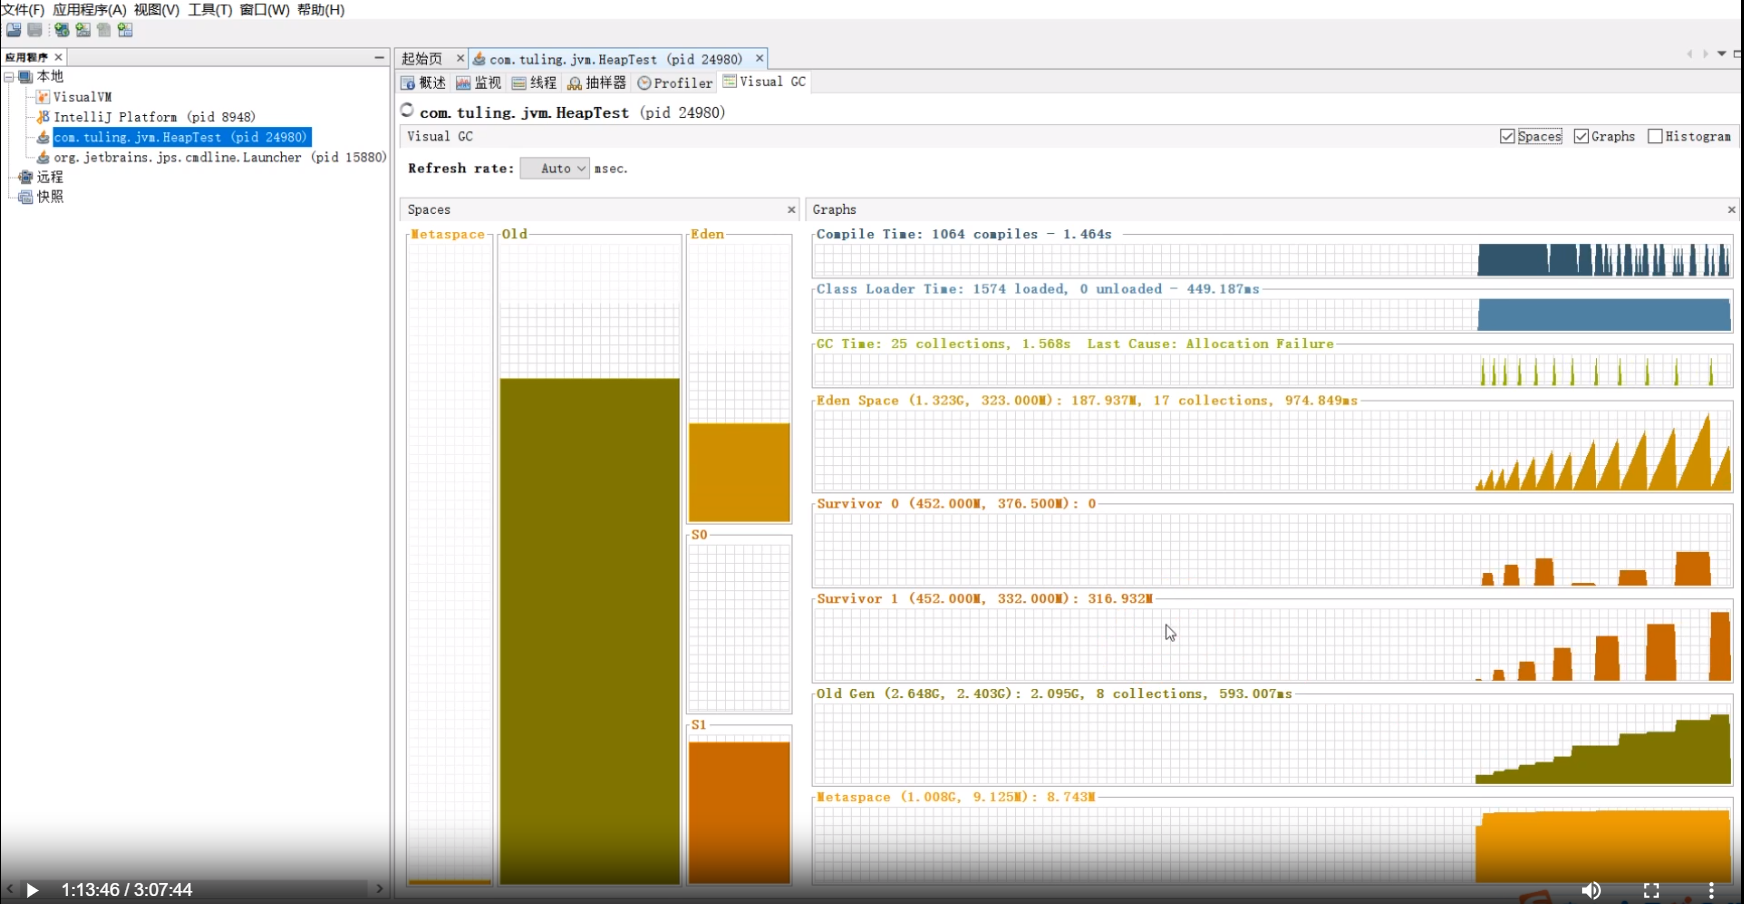1744x904 pixels.
Task: Click the first toolbar icon below the 文件 menu
Action: [x=13, y=30]
